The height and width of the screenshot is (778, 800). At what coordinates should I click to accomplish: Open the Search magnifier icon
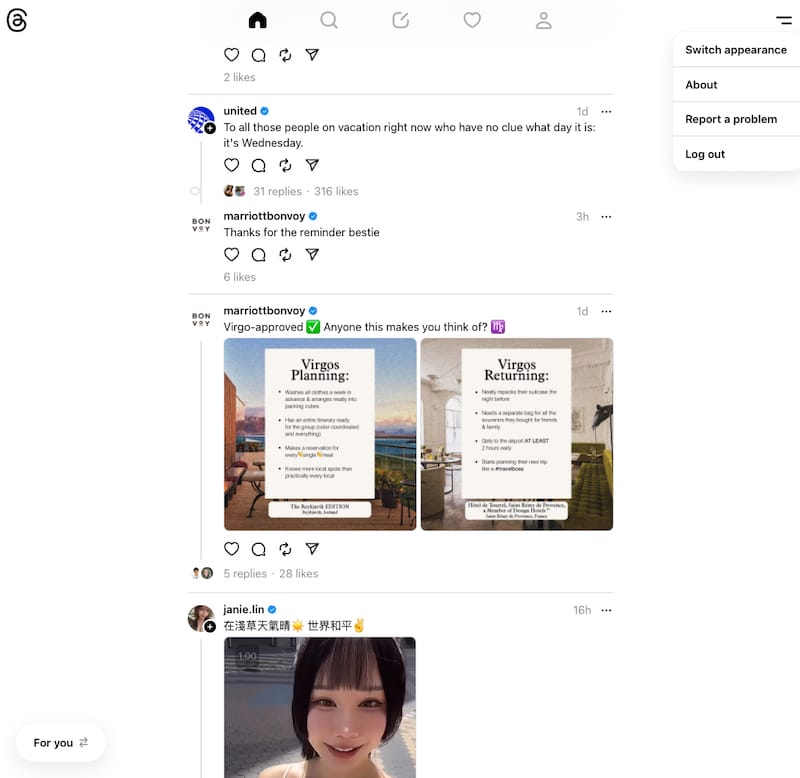[329, 20]
